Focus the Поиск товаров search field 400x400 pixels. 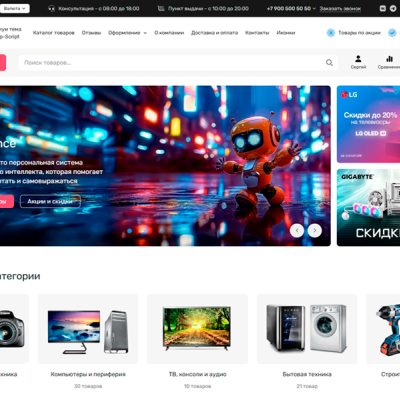pyautogui.click(x=178, y=63)
